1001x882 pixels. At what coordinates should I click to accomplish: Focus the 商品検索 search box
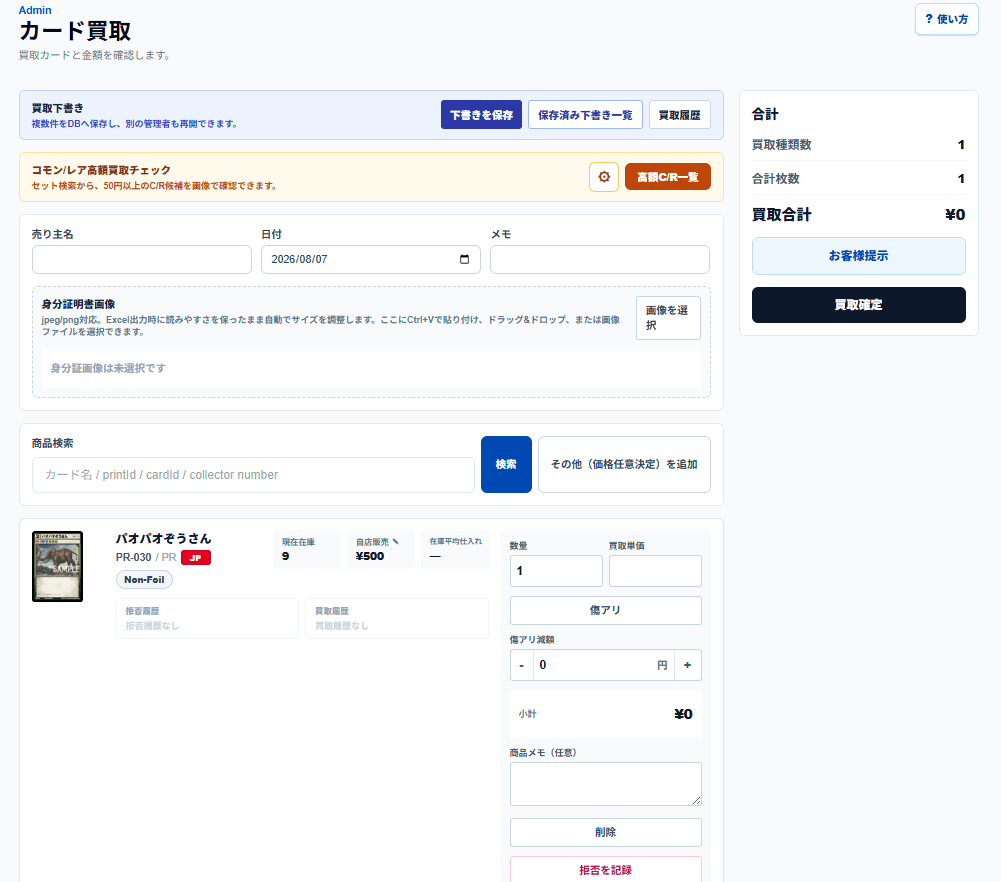[x=253, y=475]
